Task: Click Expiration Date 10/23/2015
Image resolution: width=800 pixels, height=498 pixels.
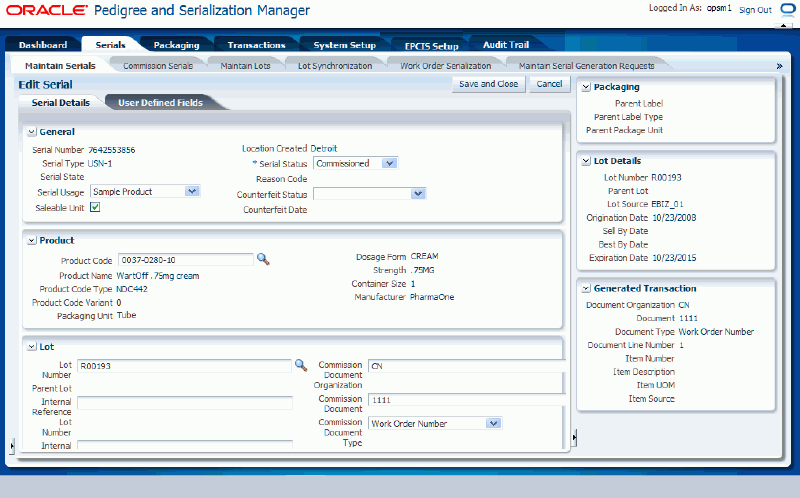Action: pyautogui.click(x=674, y=258)
